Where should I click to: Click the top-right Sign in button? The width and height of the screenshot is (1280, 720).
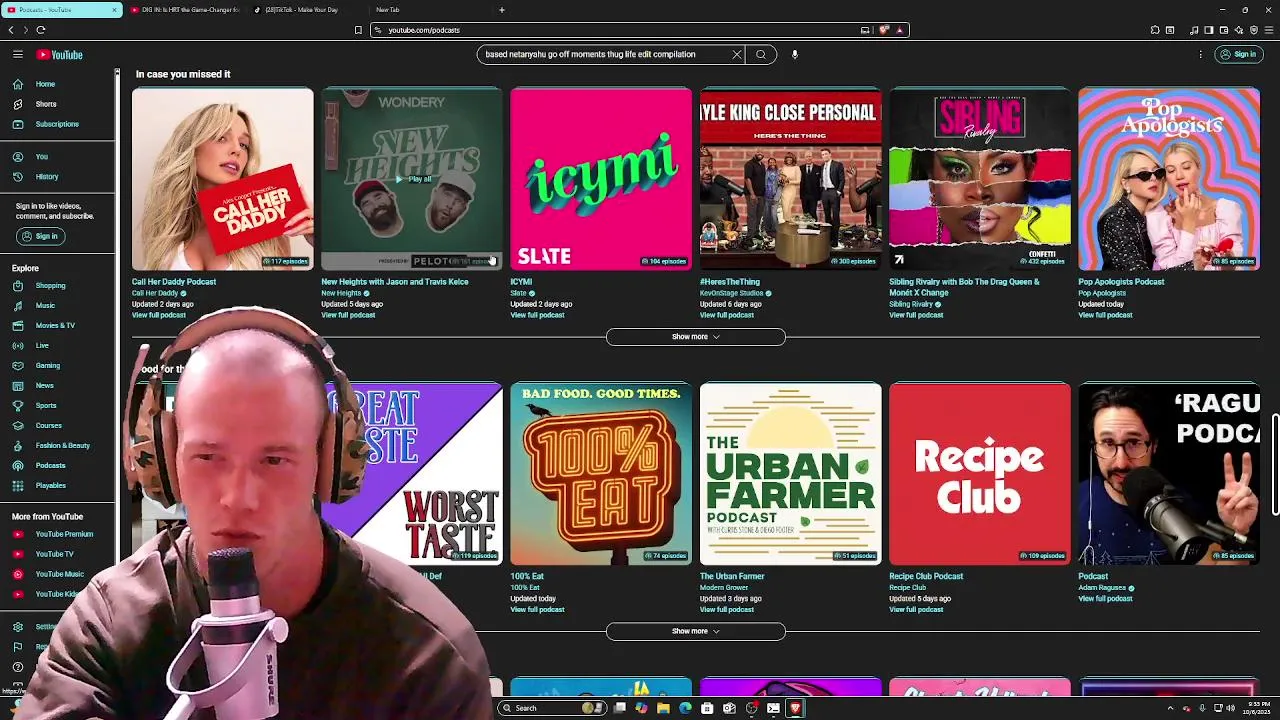(1238, 55)
